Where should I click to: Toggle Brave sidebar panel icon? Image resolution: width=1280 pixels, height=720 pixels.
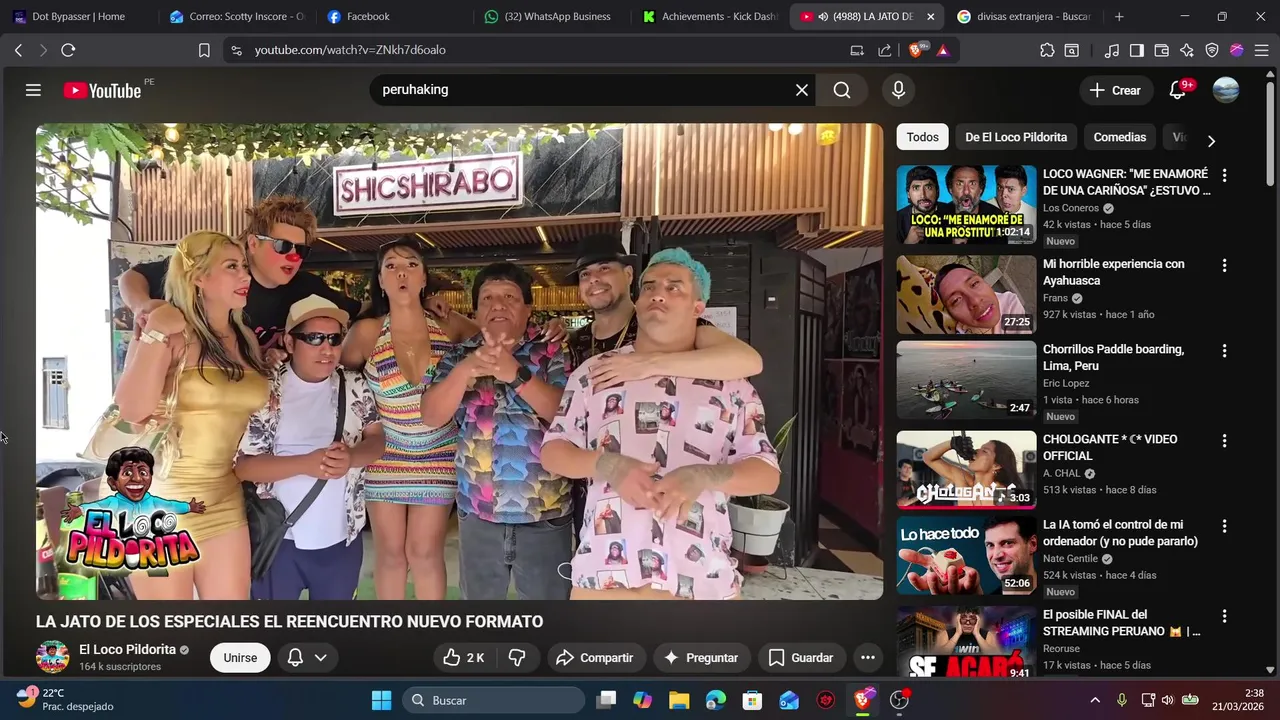[x=1137, y=50]
